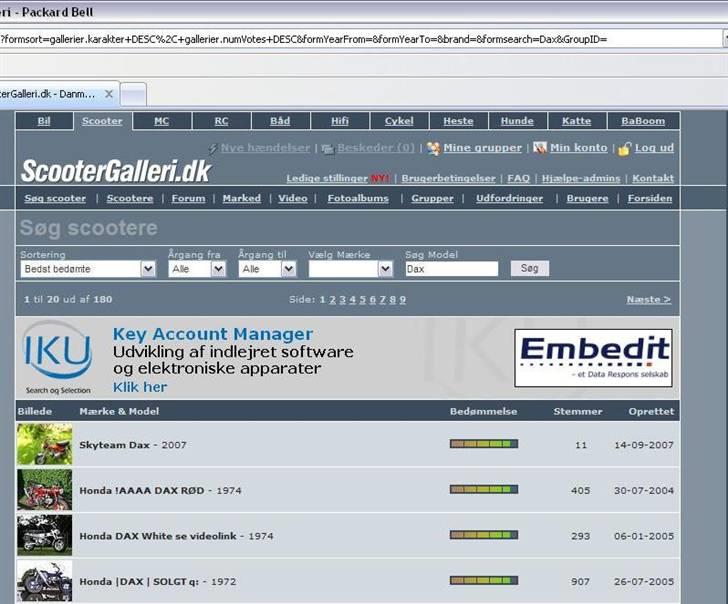728x604 pixels.
Task: Switch to the MC category tab
Action: pos(161,121)
